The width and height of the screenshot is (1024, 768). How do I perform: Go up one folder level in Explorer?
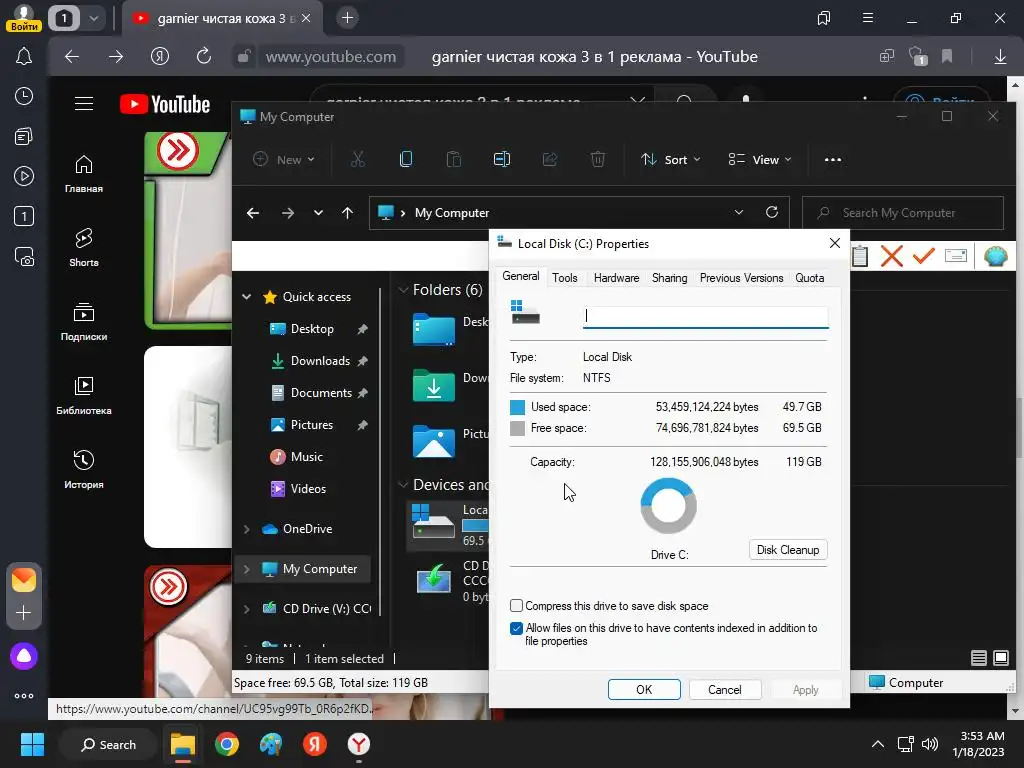(x=347, y=213)
